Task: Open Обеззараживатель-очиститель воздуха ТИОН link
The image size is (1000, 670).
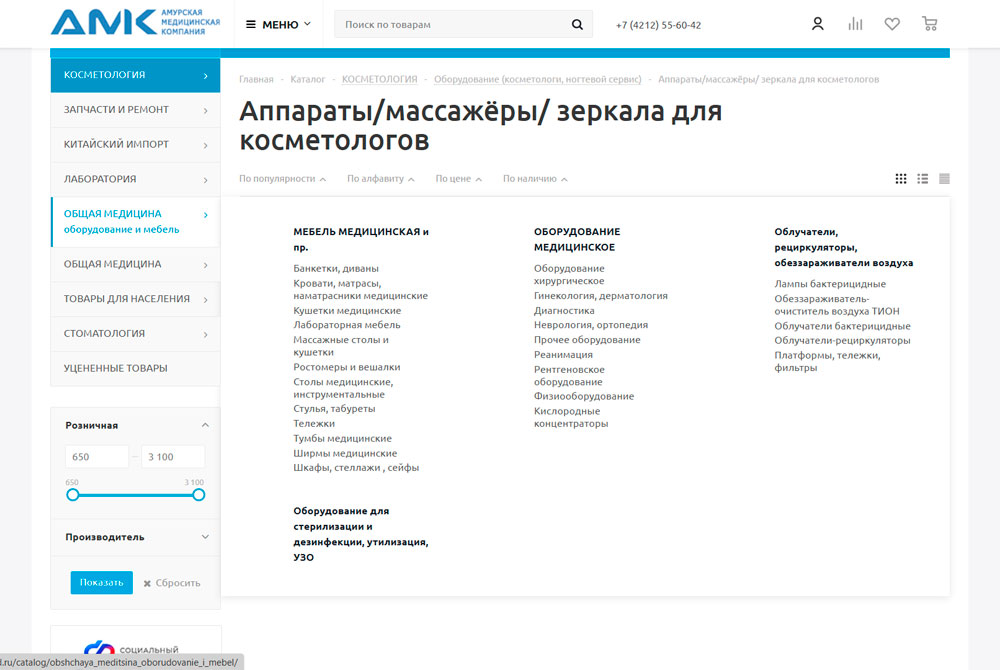Action: 837,305
